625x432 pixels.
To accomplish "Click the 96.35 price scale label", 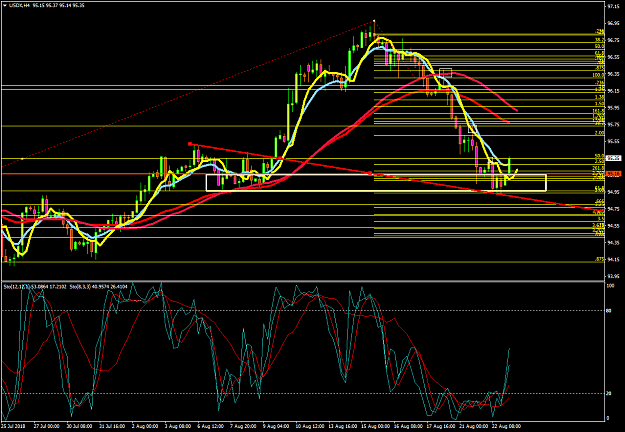I will tap(613, 74).
